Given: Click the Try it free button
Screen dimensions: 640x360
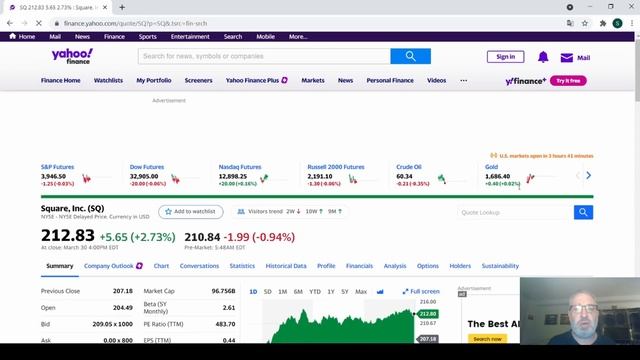Looking at the screenshot, I should point(568,81).
